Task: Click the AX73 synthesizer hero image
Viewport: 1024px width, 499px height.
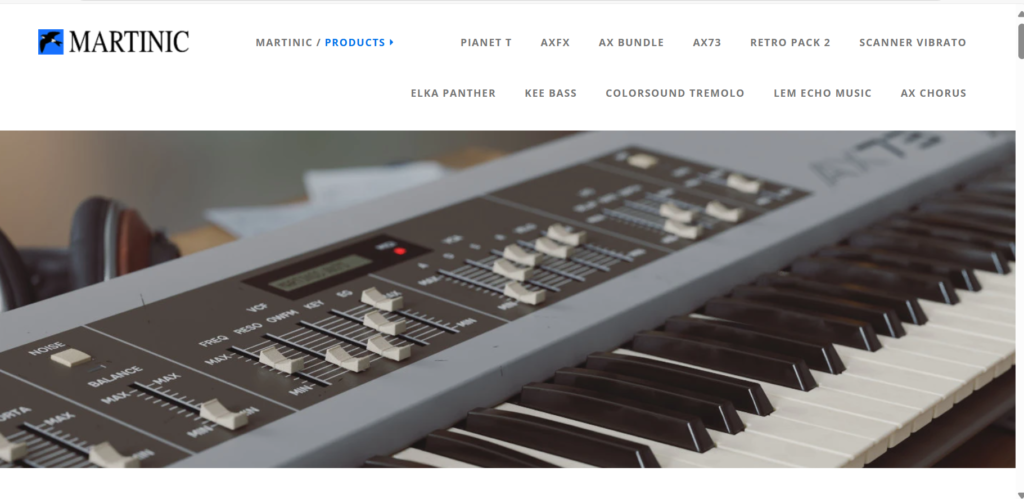Action: 507,299
